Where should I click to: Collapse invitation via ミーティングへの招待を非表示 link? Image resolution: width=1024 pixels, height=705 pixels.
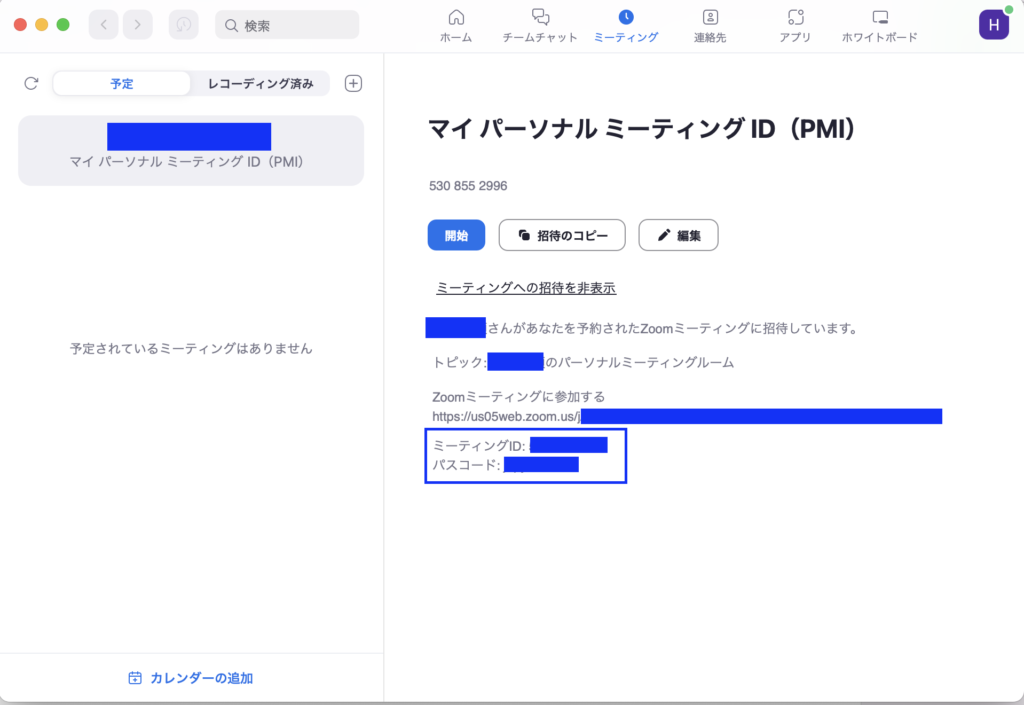point(526,288)
